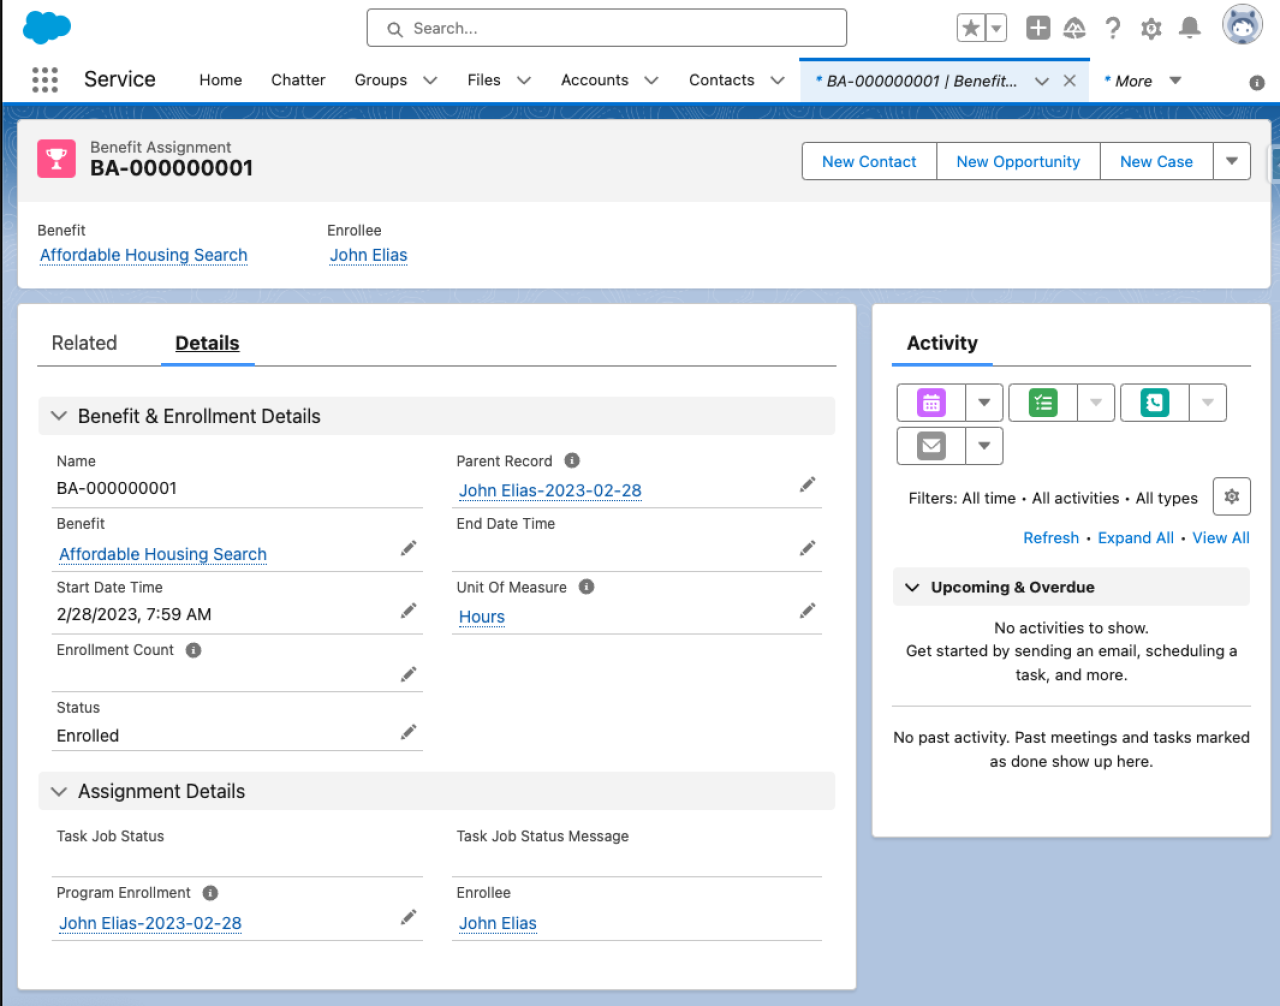The image size is (1280, 1006).
Task: Open the Notifications bell
Action: pos(1190,28)
